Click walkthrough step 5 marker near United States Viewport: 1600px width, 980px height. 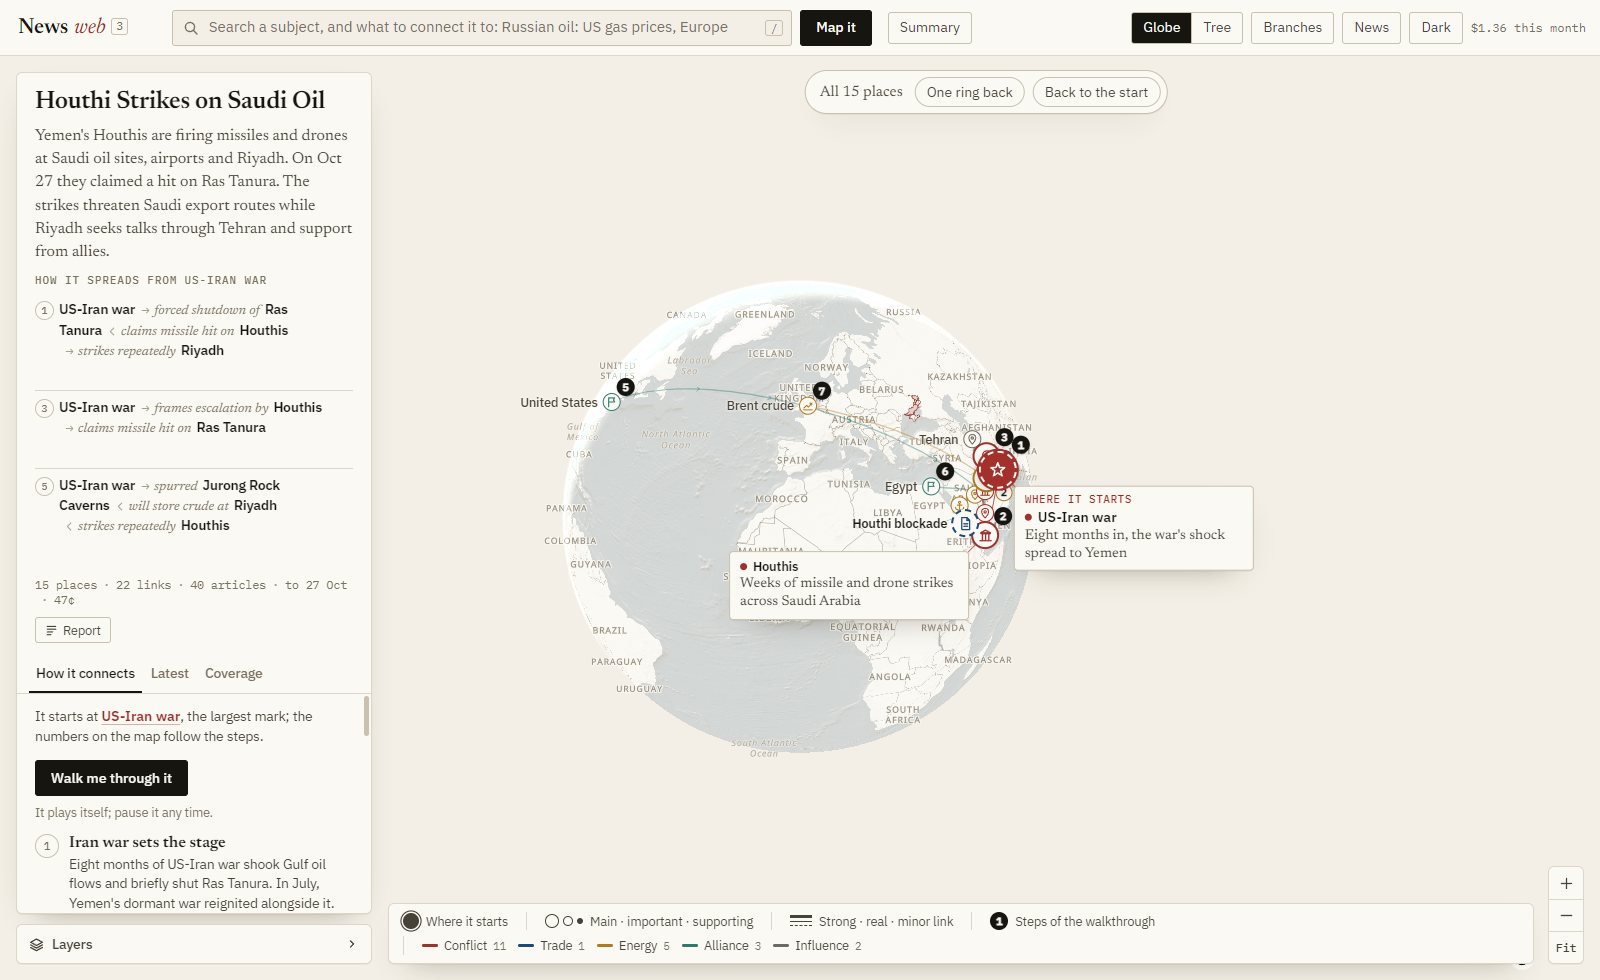[626, 387]
